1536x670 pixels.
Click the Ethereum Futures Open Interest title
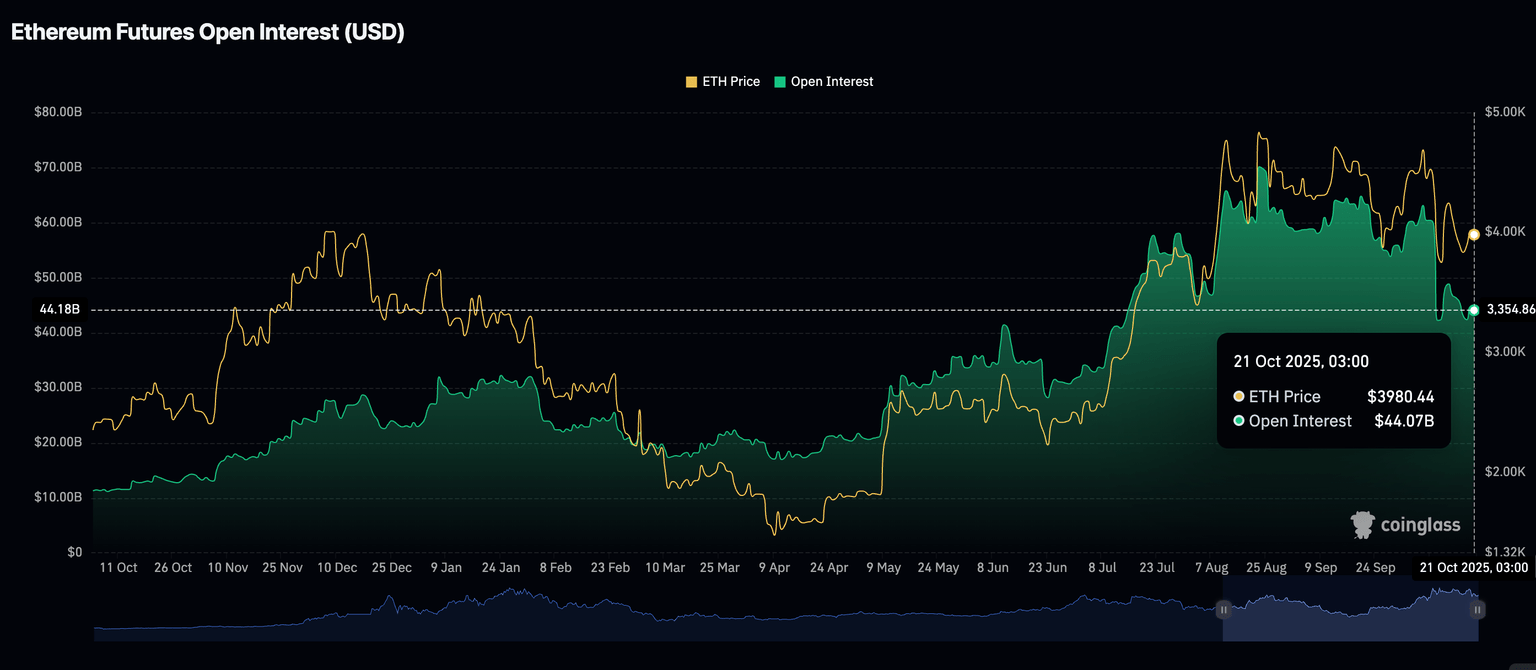click(207, 32)
